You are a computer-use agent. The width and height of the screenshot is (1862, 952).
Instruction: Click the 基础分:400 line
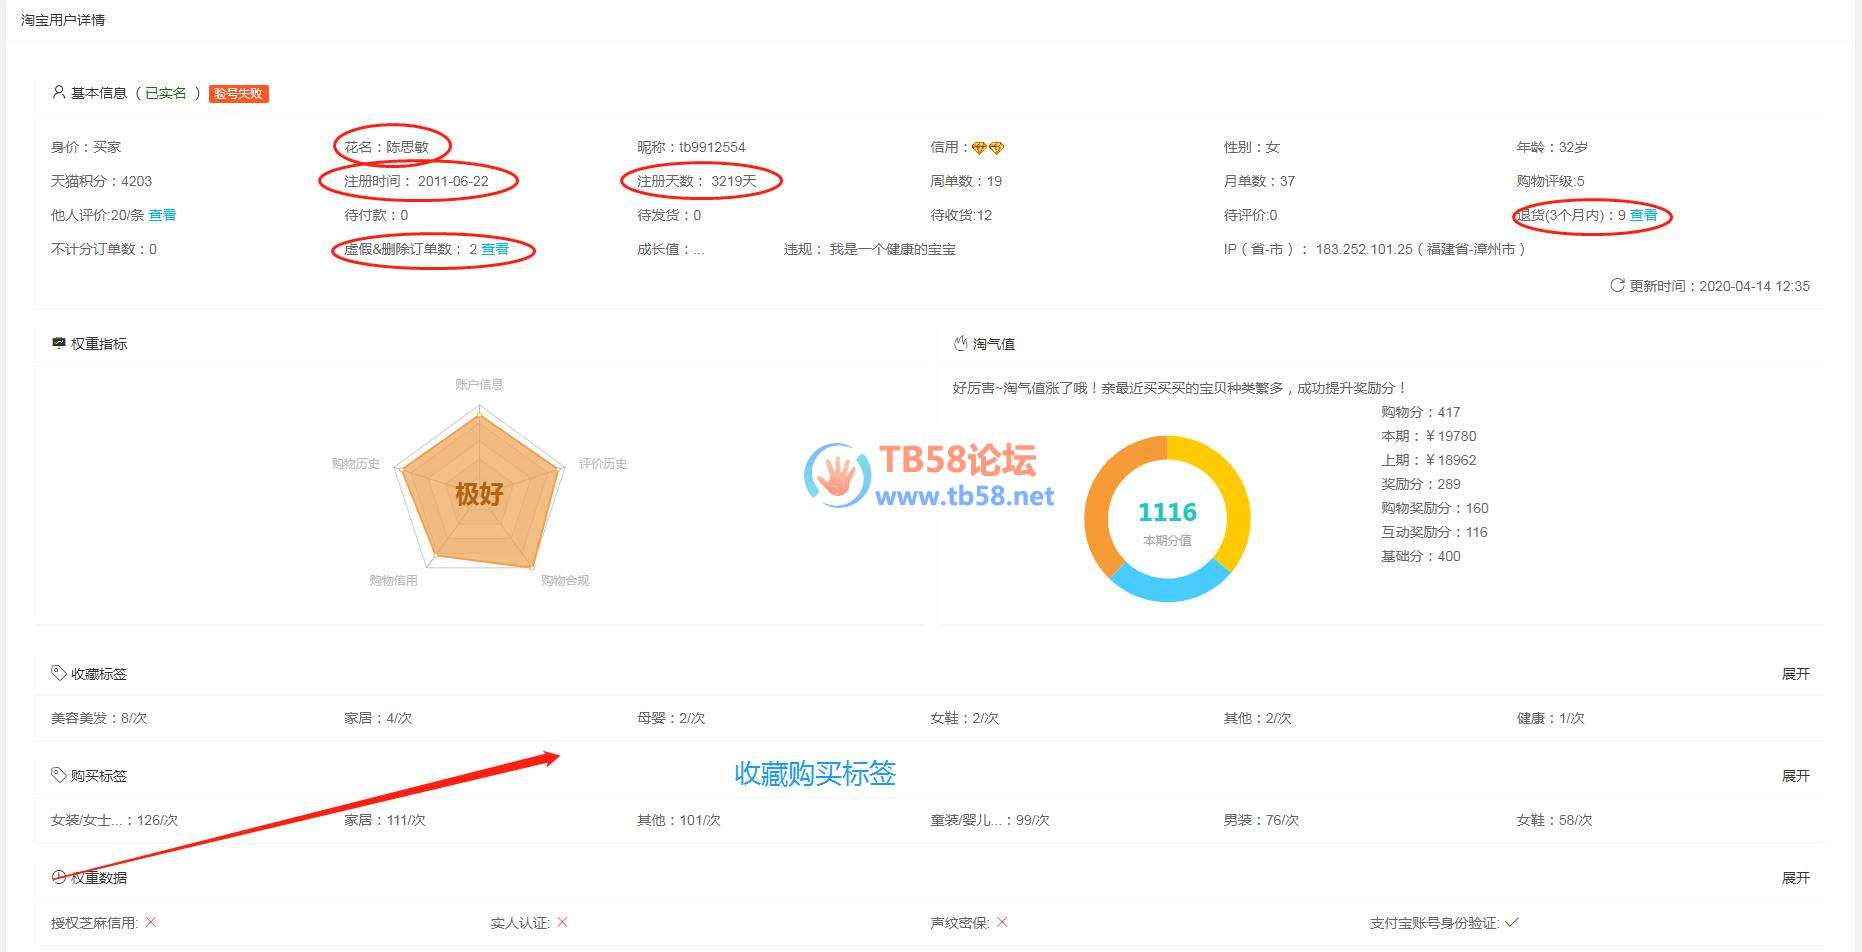1421,556
